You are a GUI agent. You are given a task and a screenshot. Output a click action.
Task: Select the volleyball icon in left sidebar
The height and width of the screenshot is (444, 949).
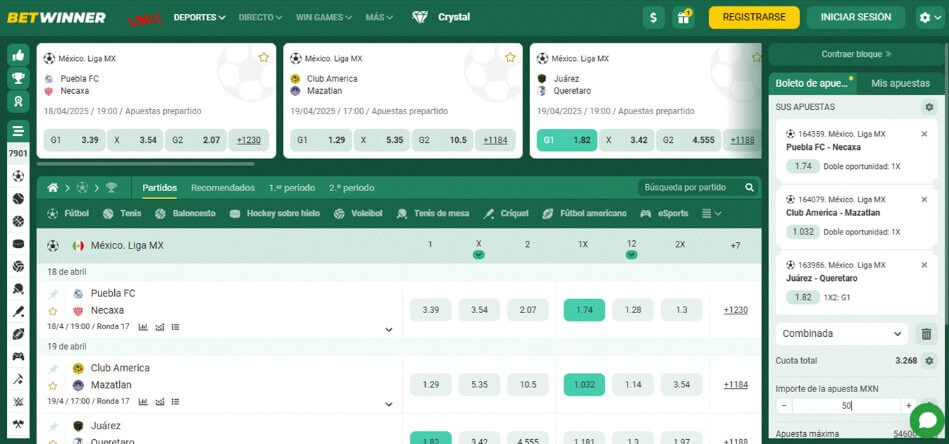click(x=18, y=266)
